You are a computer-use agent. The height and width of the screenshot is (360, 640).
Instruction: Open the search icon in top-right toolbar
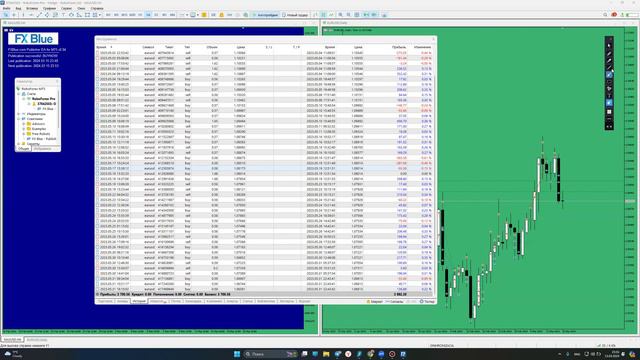click(605, 15)
